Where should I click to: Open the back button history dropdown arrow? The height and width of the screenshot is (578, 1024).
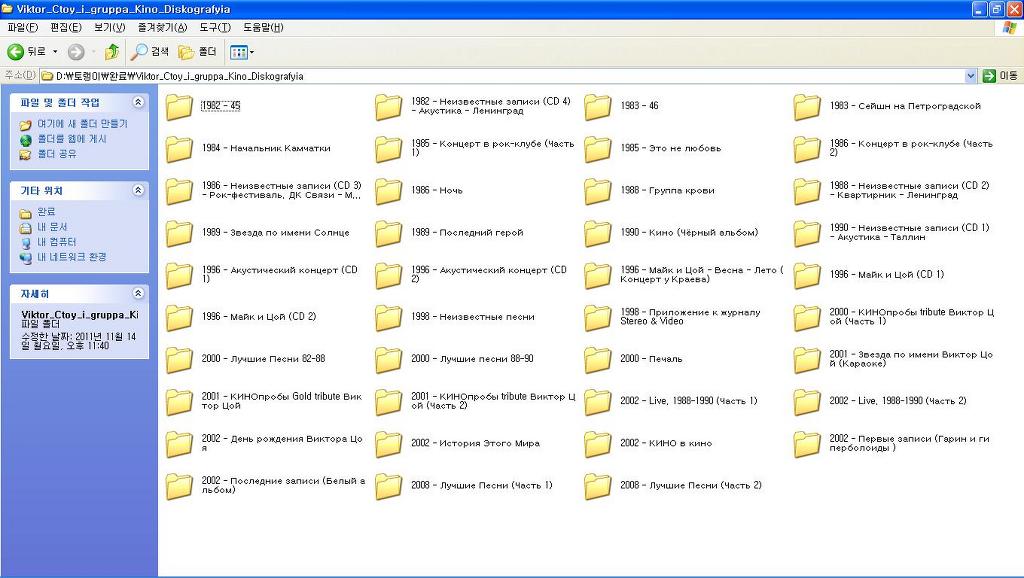55,52
